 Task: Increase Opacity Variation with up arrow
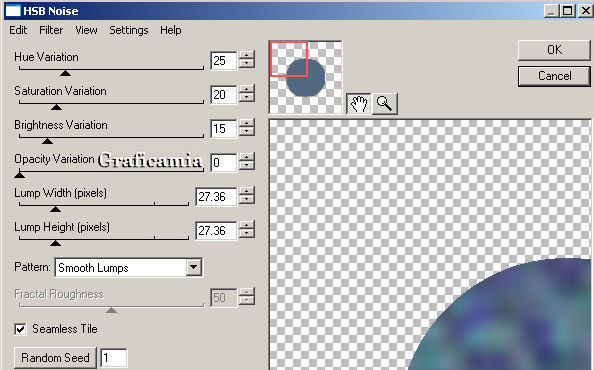(x=247, y=158)
